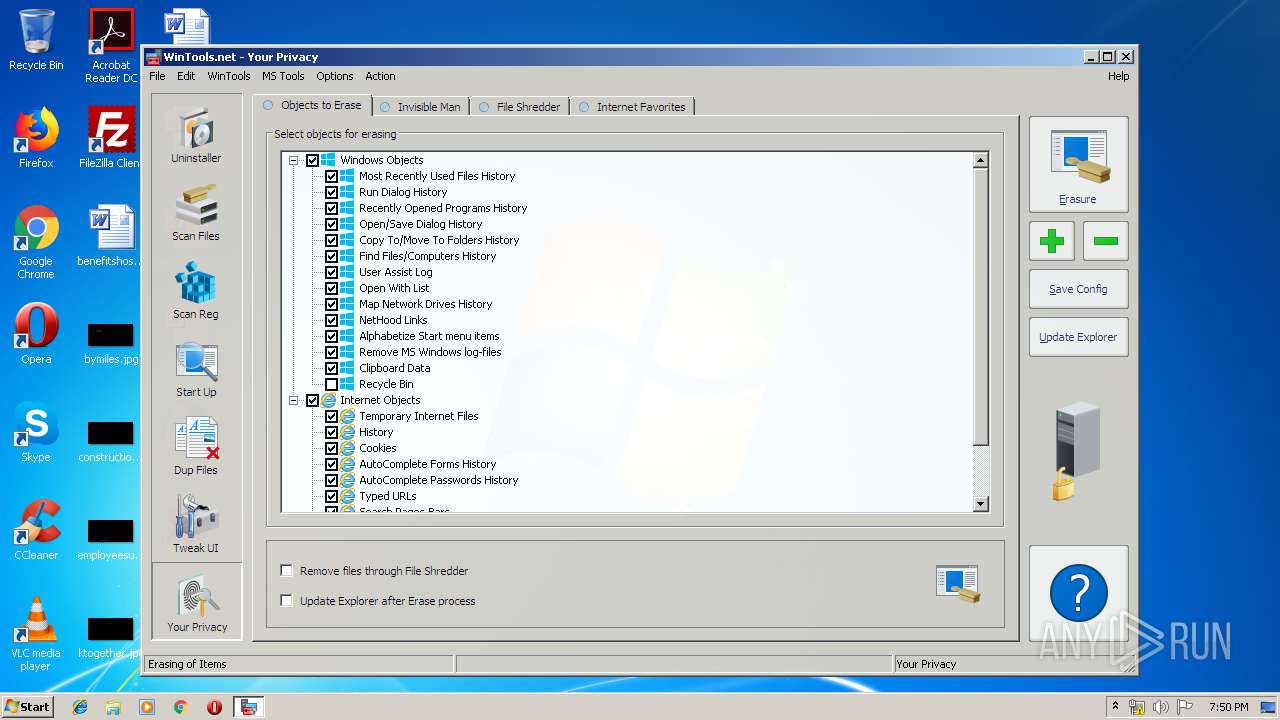
Task: Open the File menu
Action: point(157,76)
